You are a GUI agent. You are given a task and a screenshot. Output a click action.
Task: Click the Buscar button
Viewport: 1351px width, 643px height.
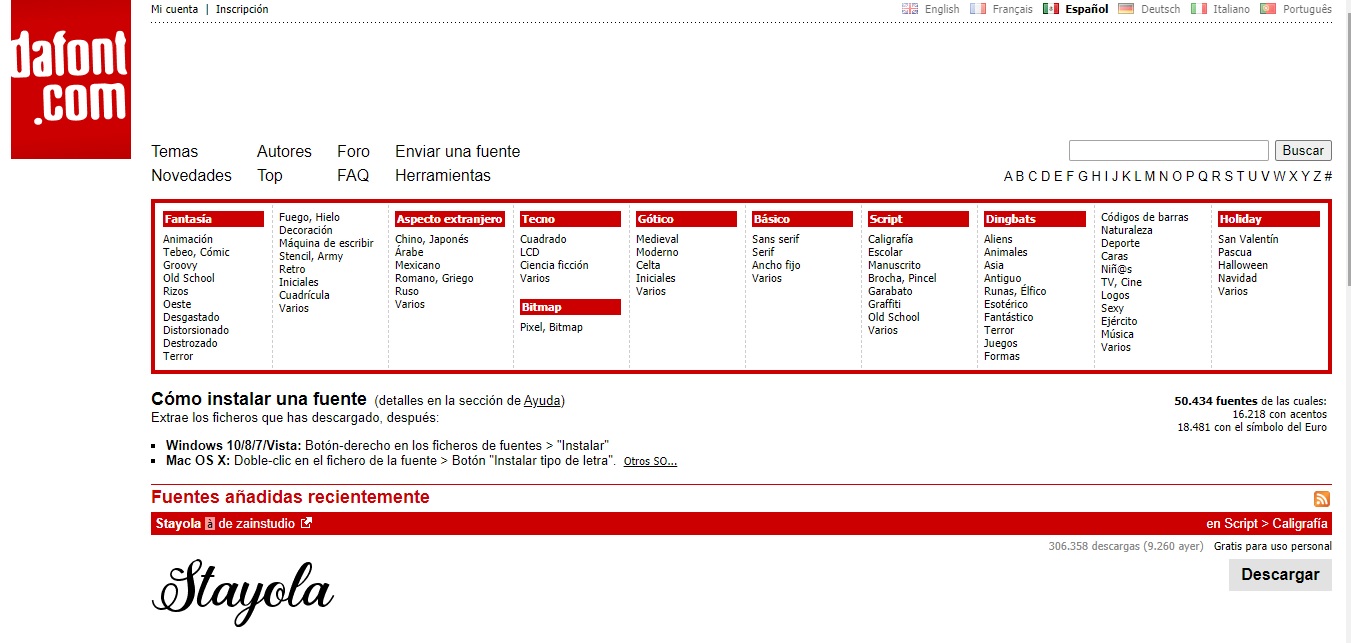1303,150
